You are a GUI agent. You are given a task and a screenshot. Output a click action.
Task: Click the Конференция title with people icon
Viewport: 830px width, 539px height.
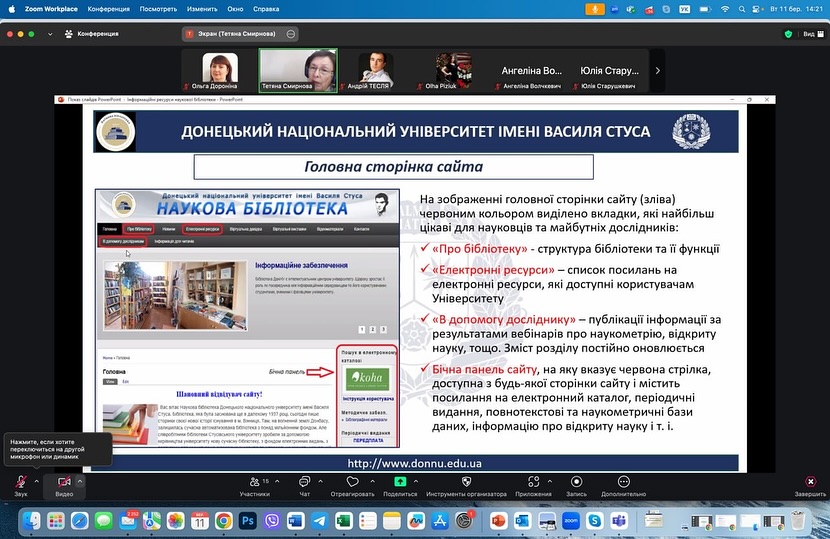coord(92,34)
